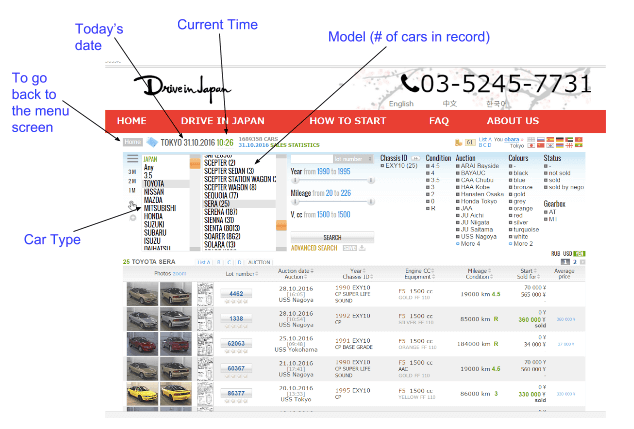Open auction sheet for lot 62063
The height and width of the screenshot is (429, 634).
coord(205,344)
